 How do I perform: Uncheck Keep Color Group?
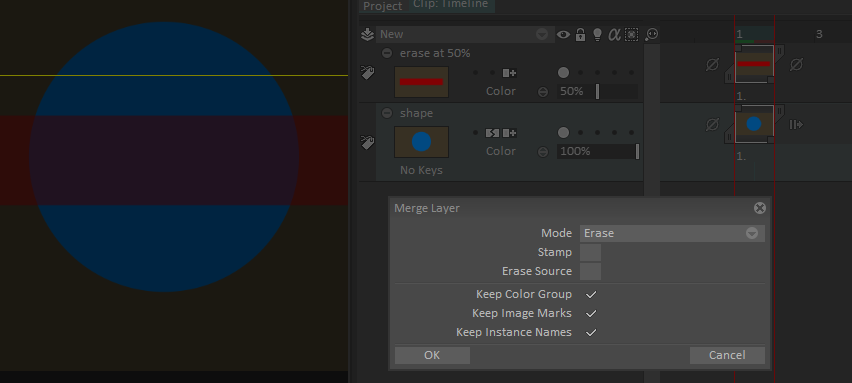[x=591, y=294]
